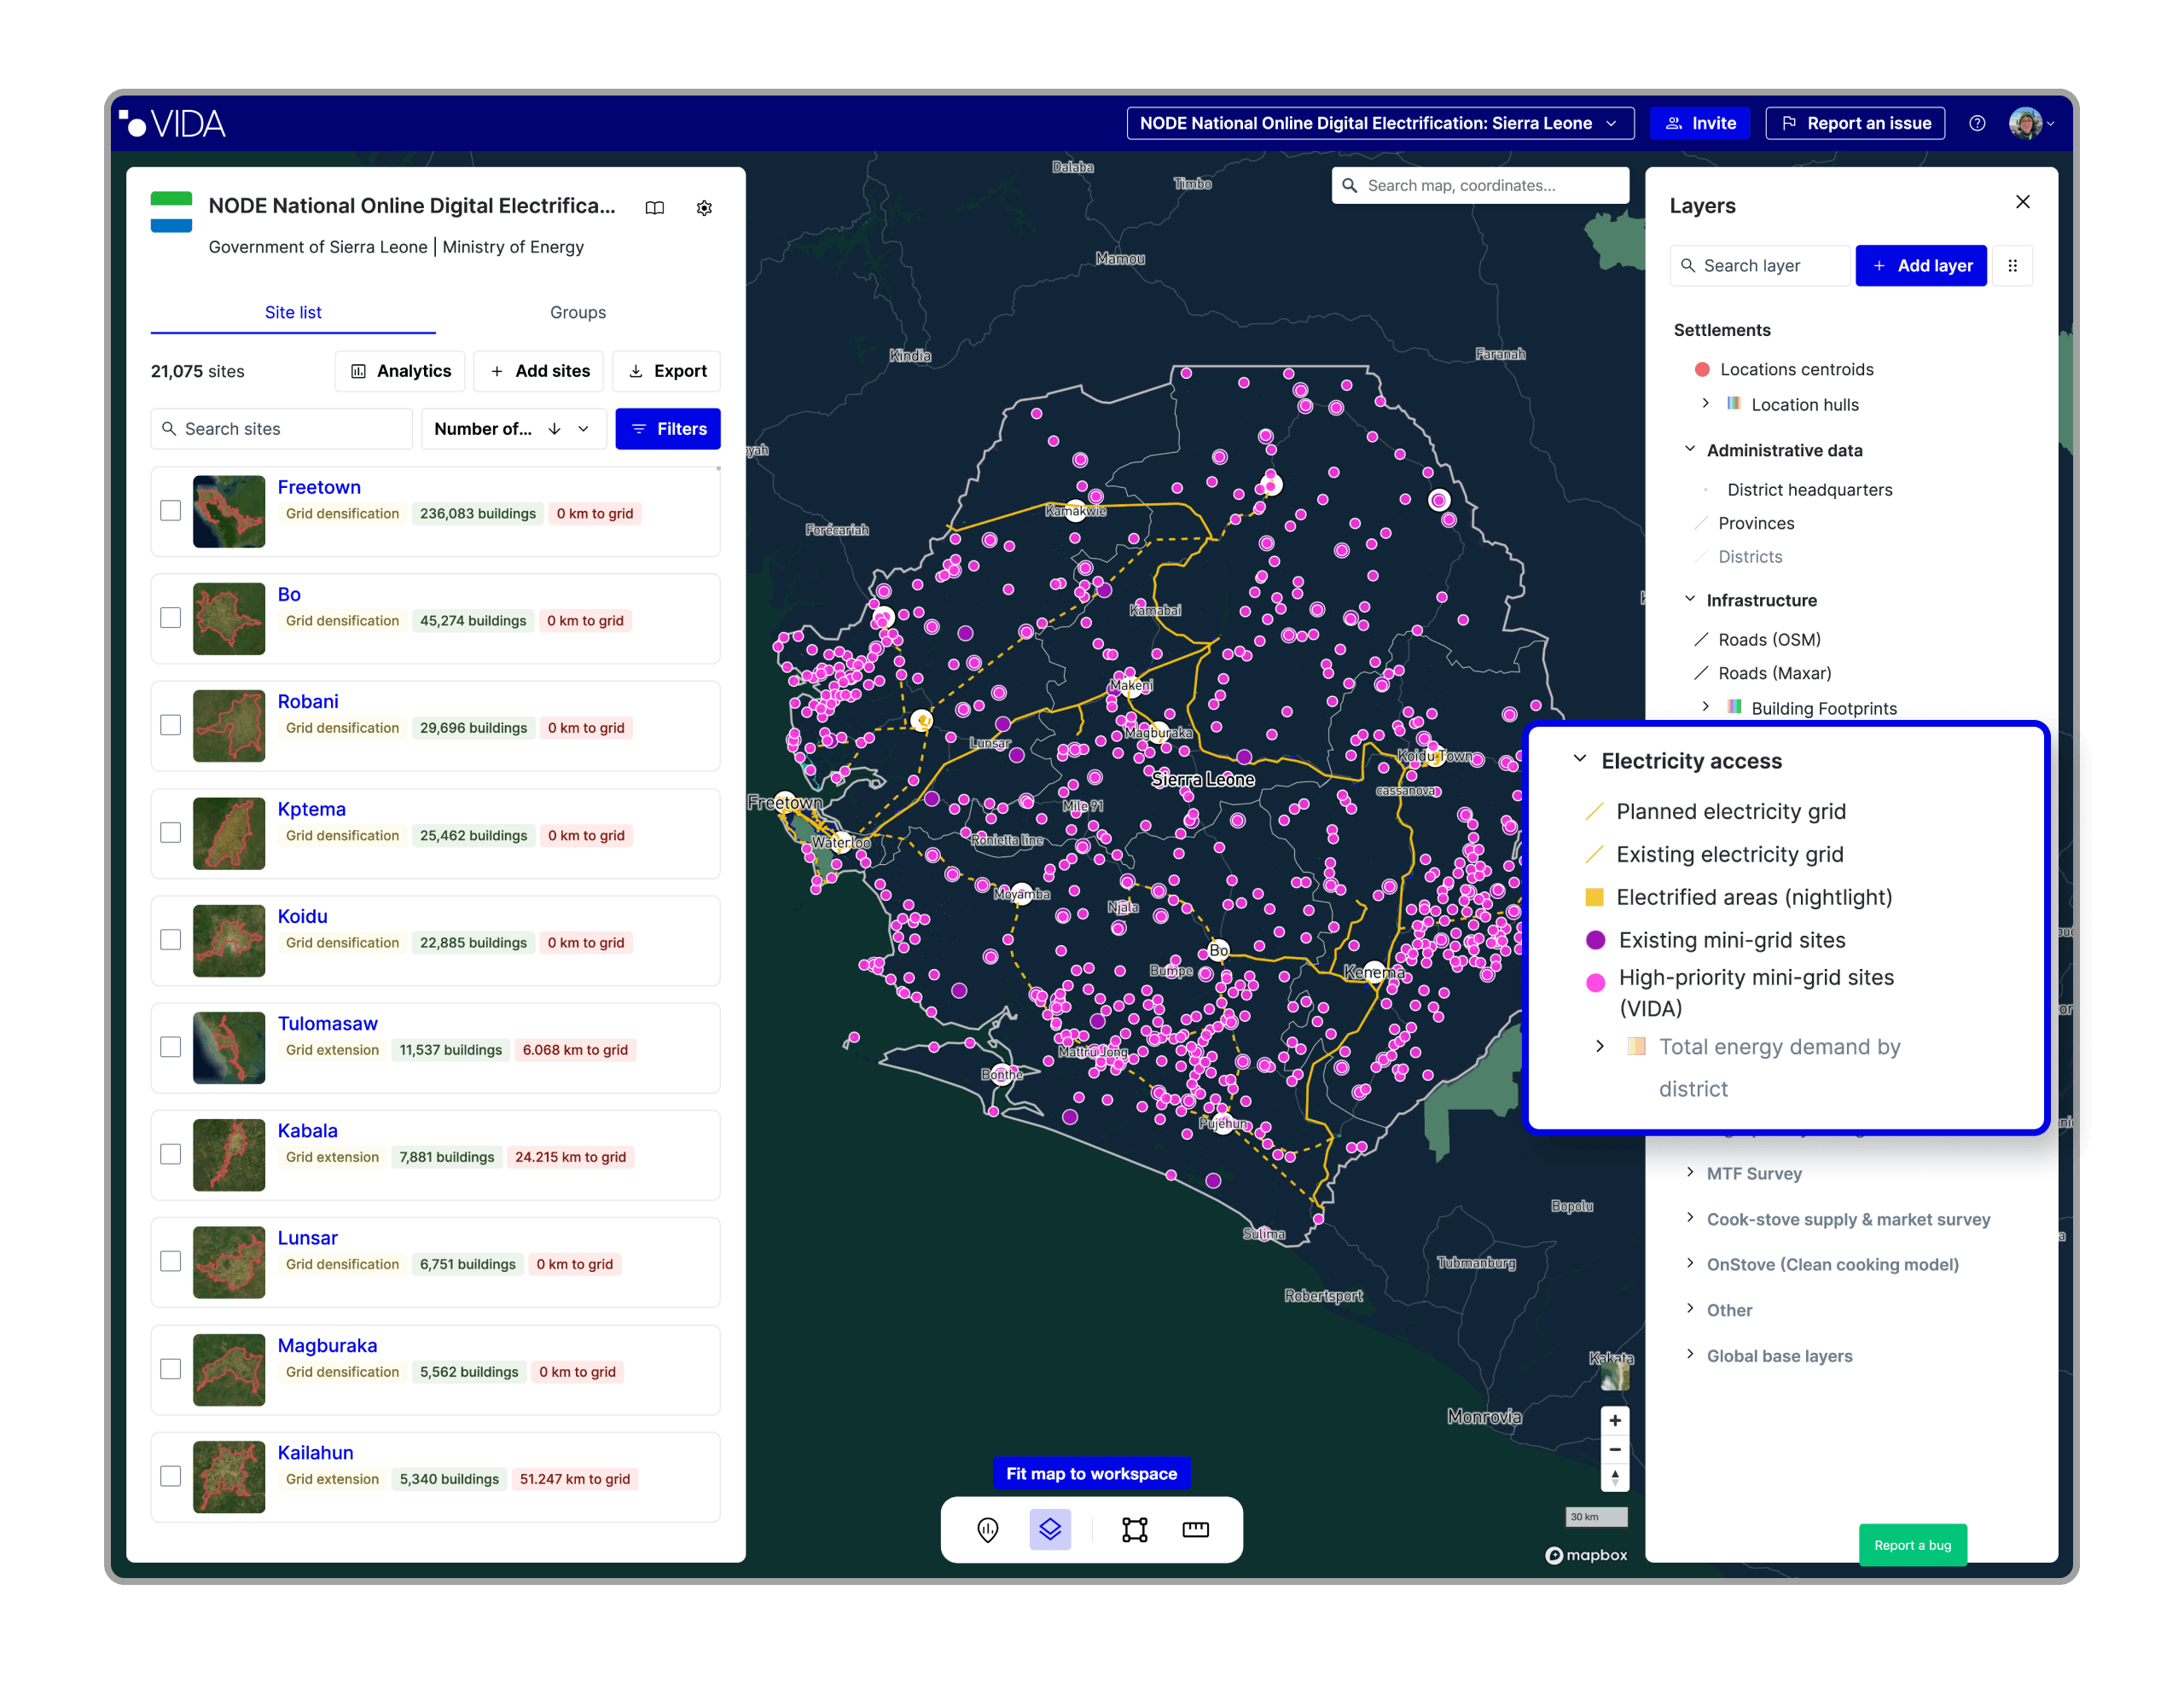The height and width of the screenshot is (1706, 2184).
Task: Open the workspace settings gear icon
Action: [x=704, y=208]
